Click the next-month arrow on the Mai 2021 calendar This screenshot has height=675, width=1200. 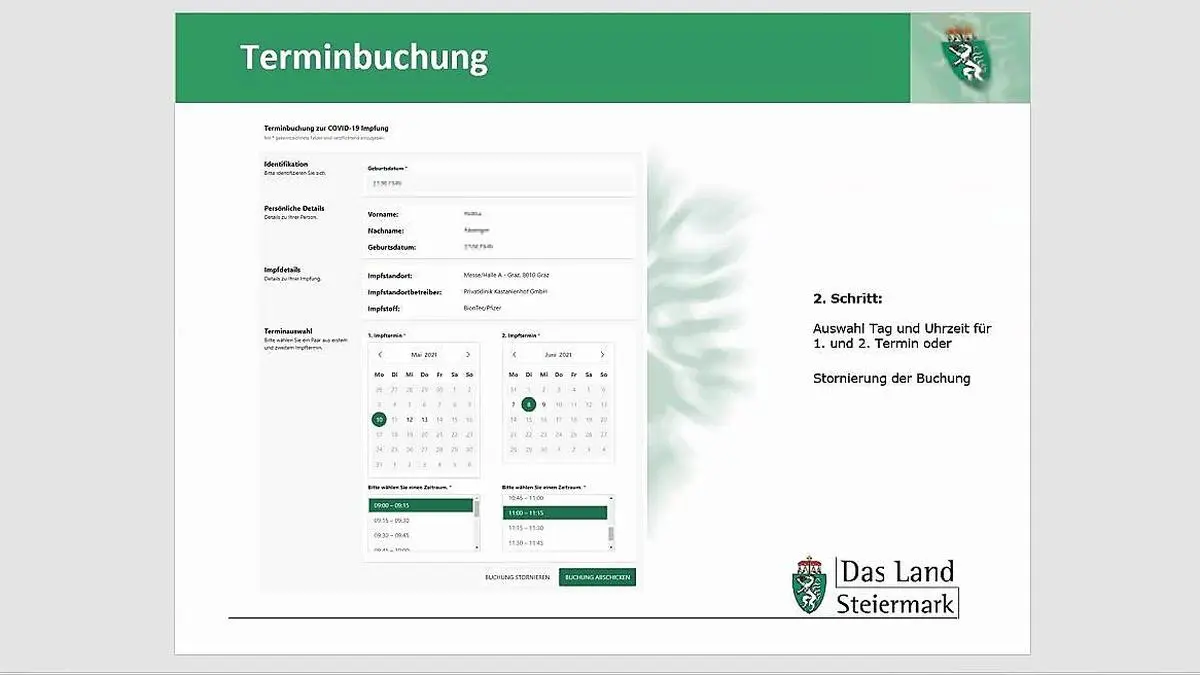(x=469, y=354)
